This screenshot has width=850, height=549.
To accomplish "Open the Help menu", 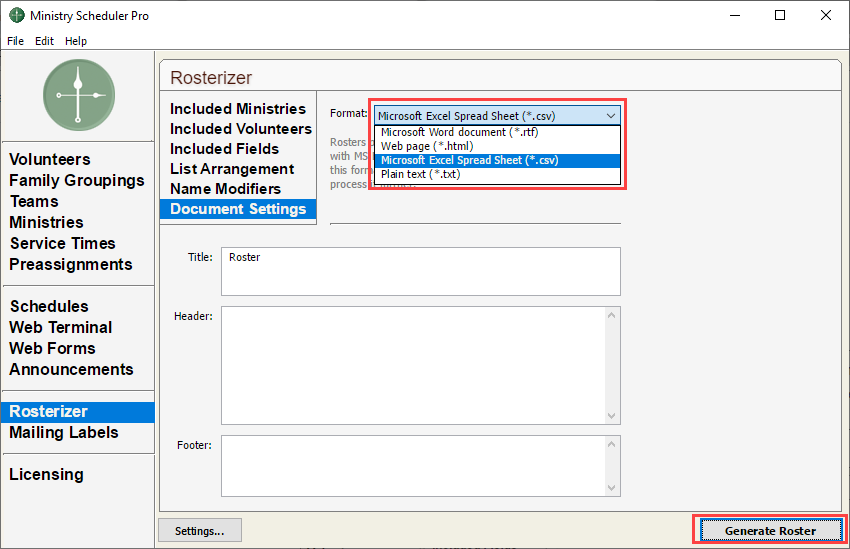I will pyautogui.click(x=76, y=41).
